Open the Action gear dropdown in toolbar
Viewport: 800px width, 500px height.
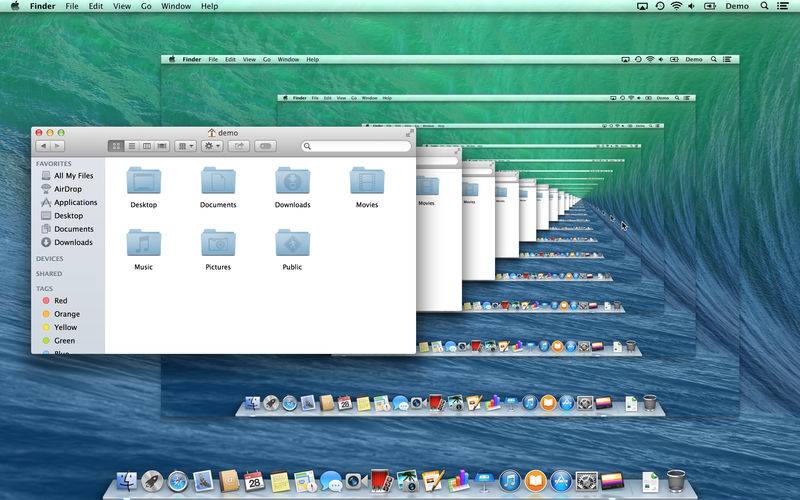pos(212,146)
